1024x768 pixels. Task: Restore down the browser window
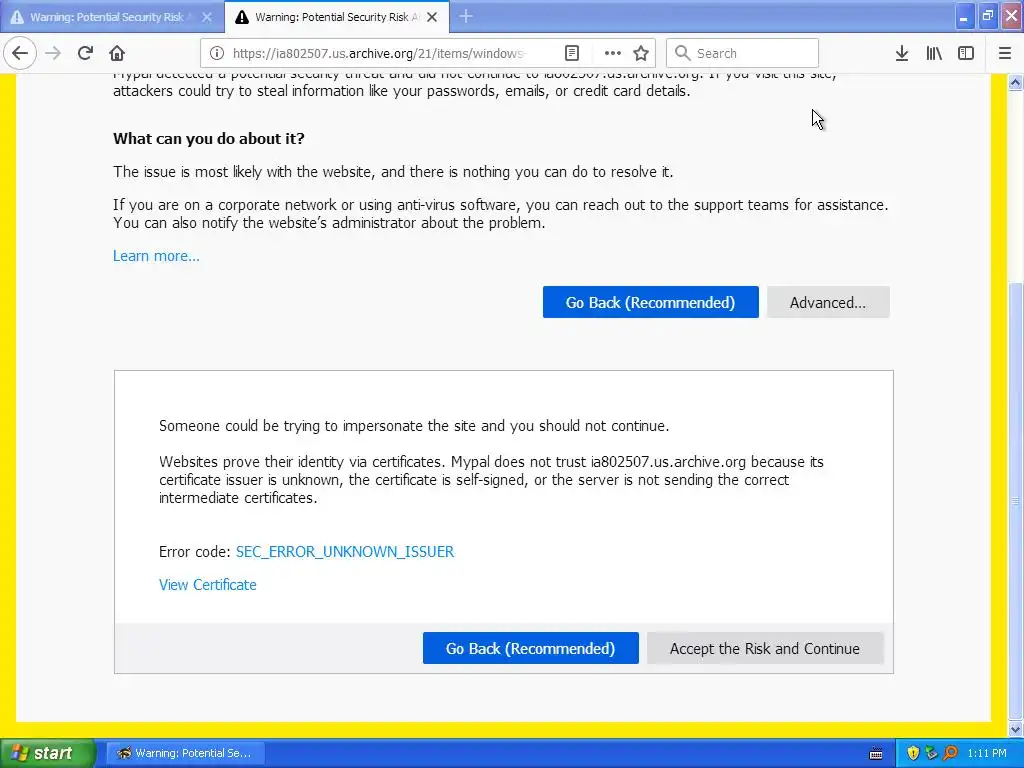pyautogui.click(x=988, y=16)
